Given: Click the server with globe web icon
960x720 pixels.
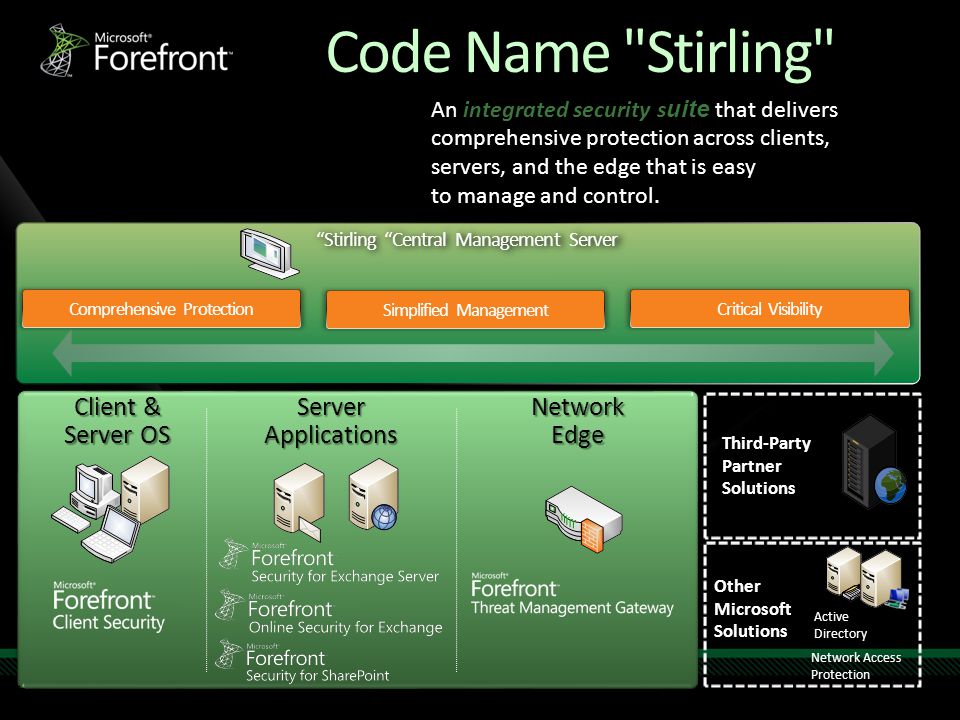Looking at the screenshot, I should (x=373, y=495).
